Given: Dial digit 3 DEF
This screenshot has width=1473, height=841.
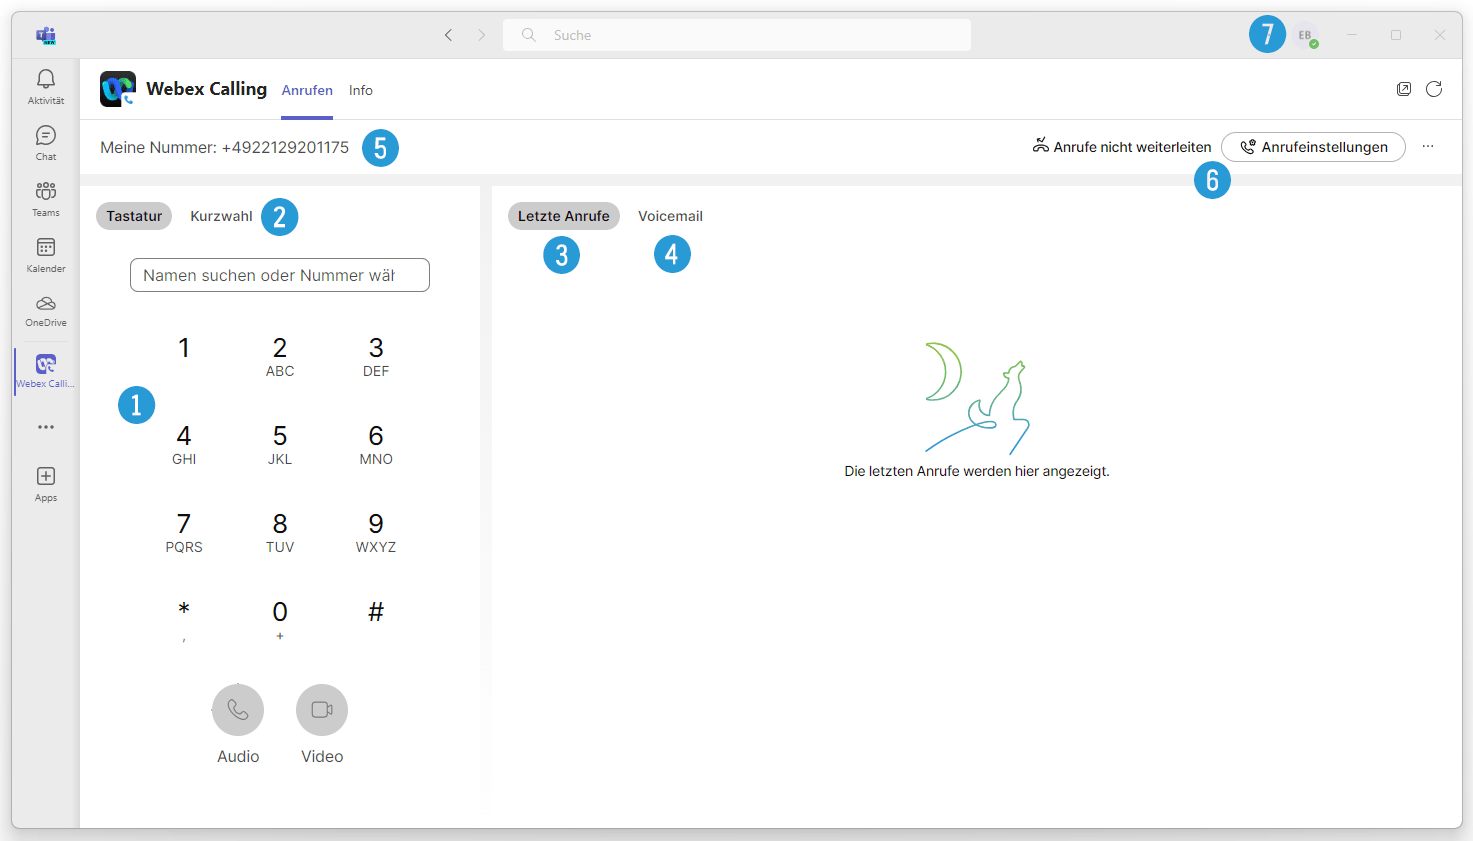Looking at the screenshot, I should coord(376,356).
